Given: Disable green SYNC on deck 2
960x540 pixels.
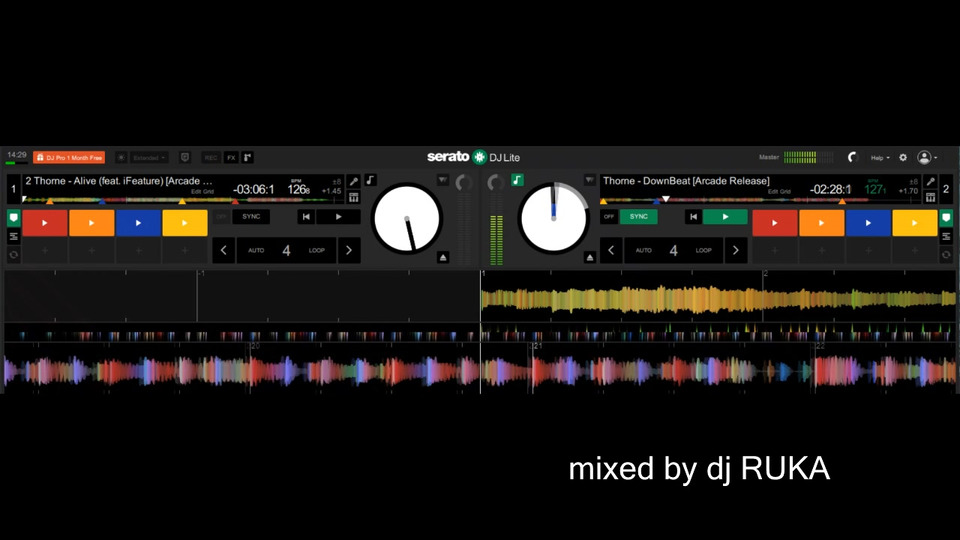Looking at the screenshot, I should [639, 217].
